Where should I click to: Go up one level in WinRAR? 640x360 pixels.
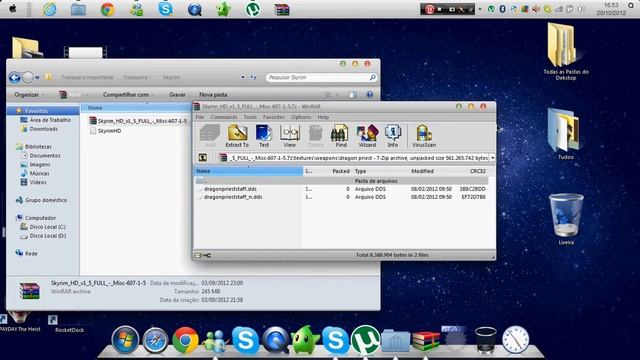(x=202, y=158)
